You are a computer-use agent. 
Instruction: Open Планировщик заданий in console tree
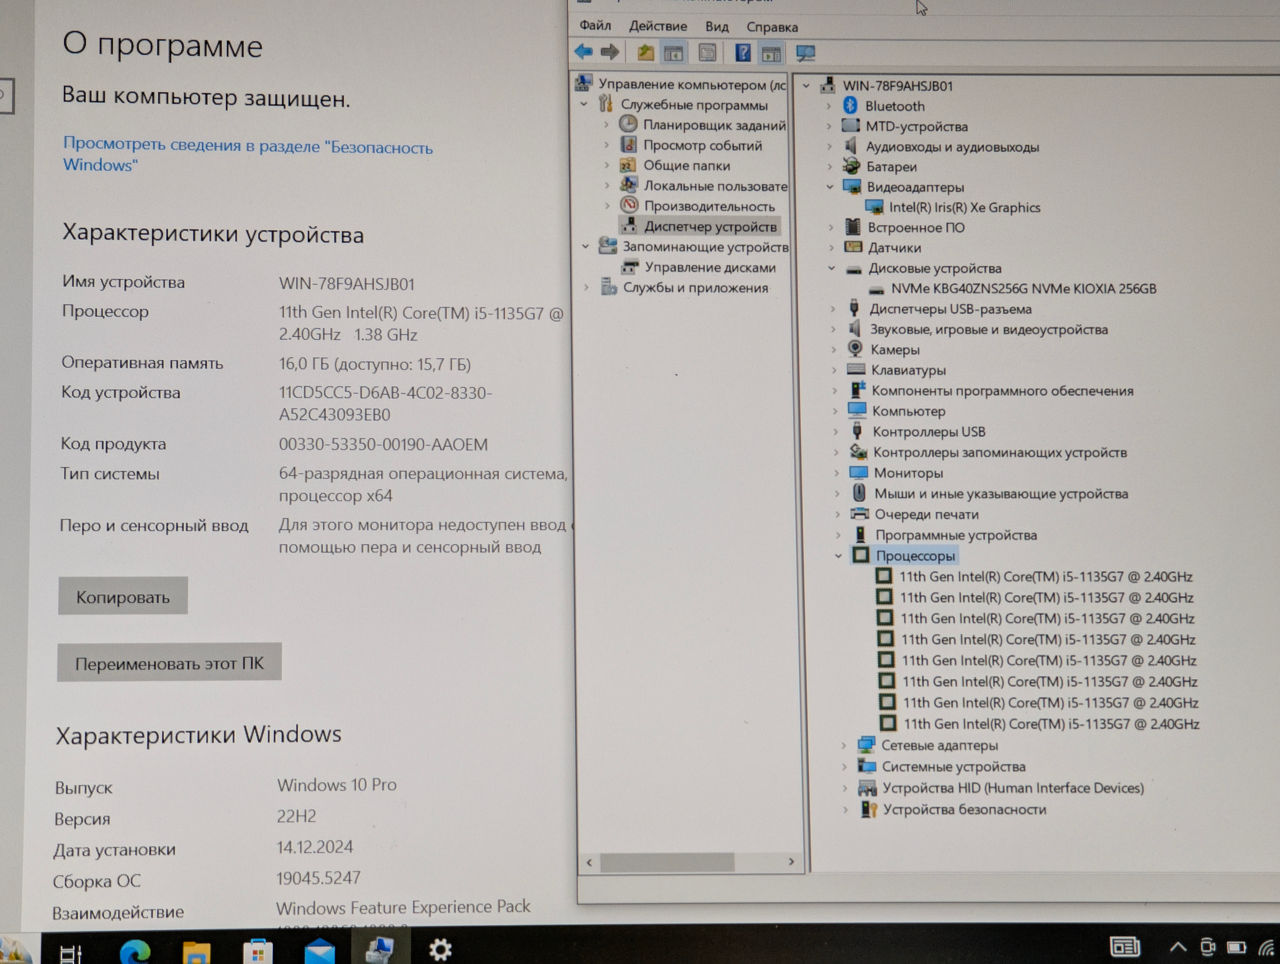tap(714, 125)
